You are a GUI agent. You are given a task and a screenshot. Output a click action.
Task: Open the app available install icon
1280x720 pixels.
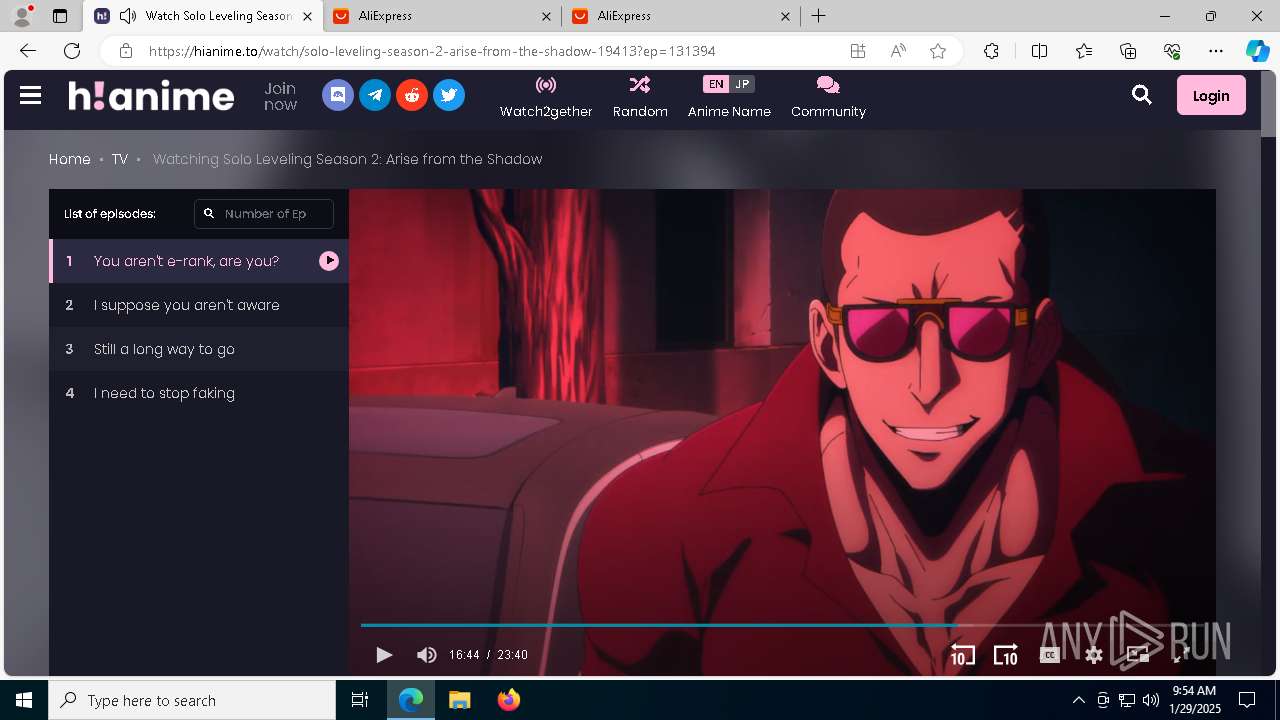[857, 51]
